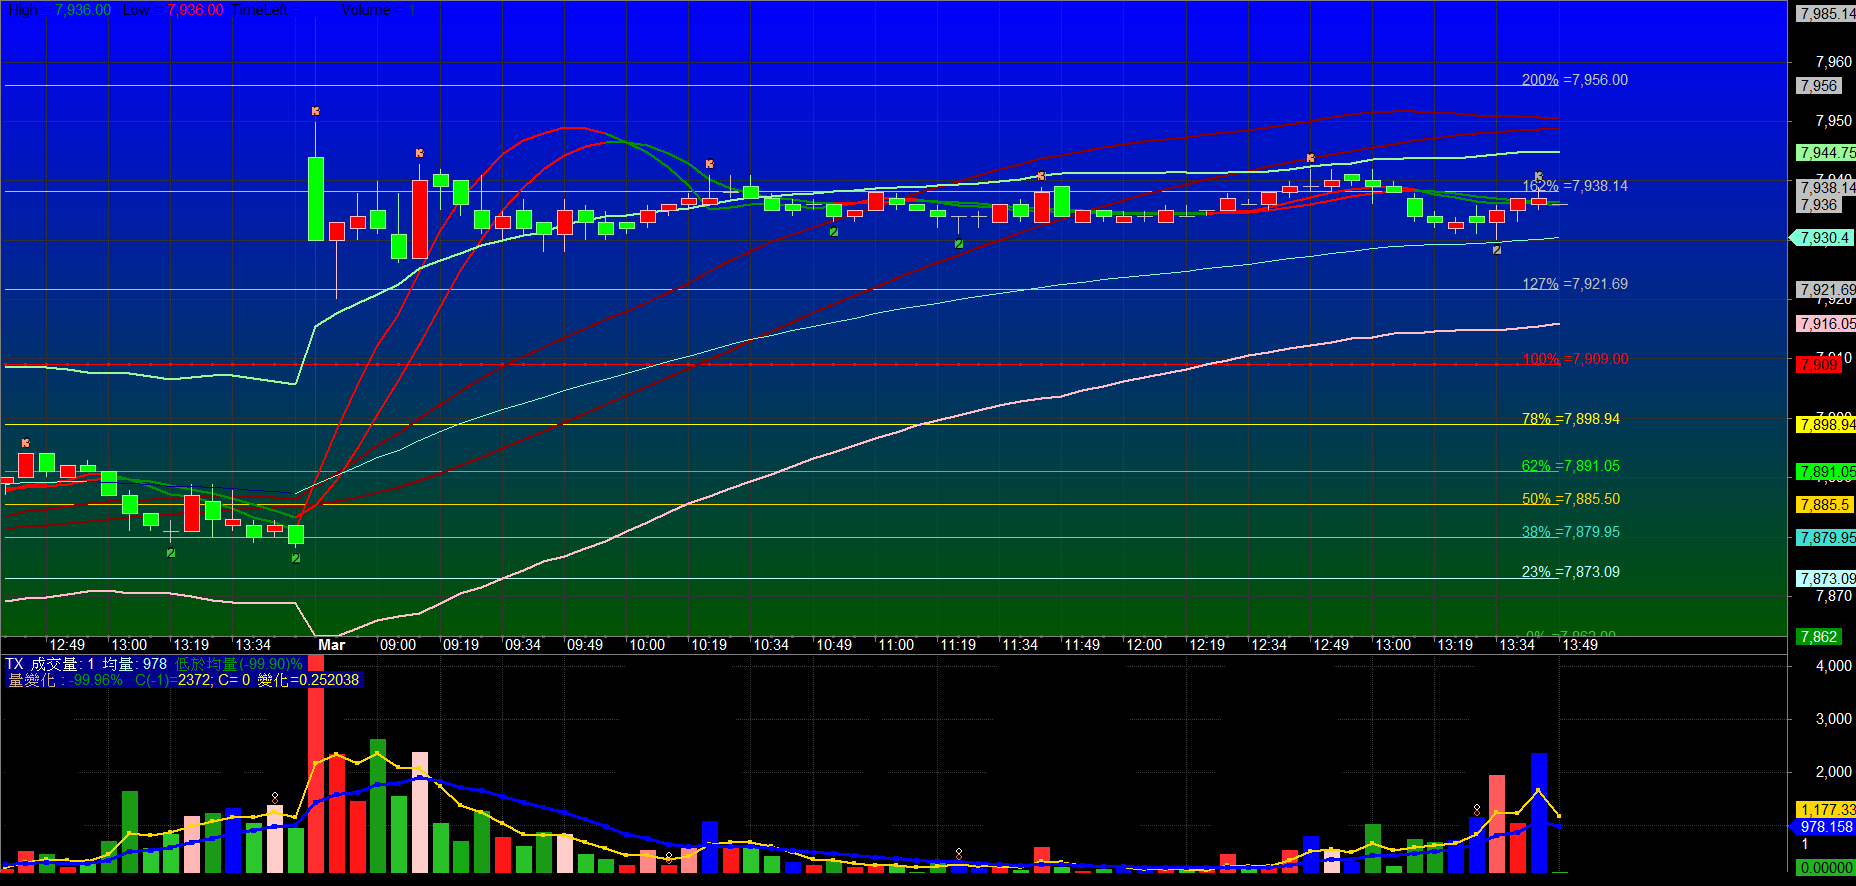Select the blue 978.158 volume tag

point(1824,827)
